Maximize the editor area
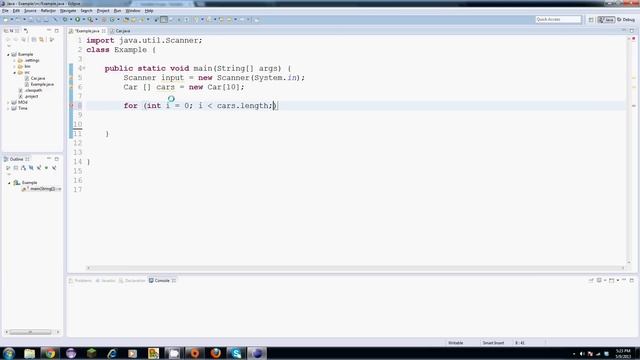The width and height of the screenshot is (640, 360). (x=632, y=31)
